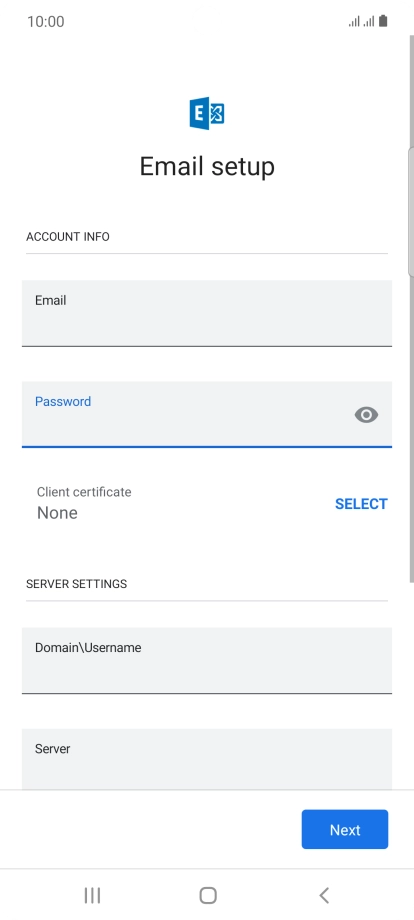The height and width of the screenshot is (920, 414).
Task: Tap the second signal strength icon
Action: 368,22
